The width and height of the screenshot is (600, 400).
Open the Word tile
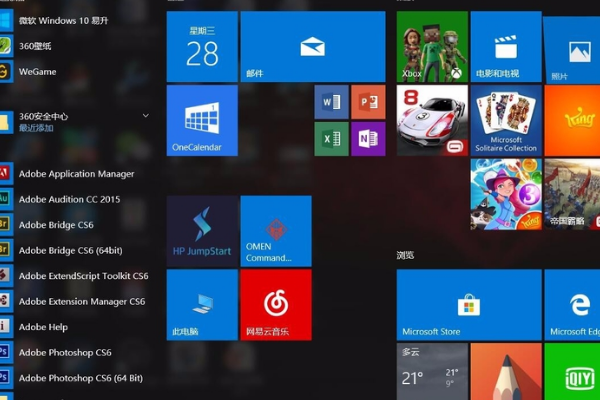tap(331, 102)
